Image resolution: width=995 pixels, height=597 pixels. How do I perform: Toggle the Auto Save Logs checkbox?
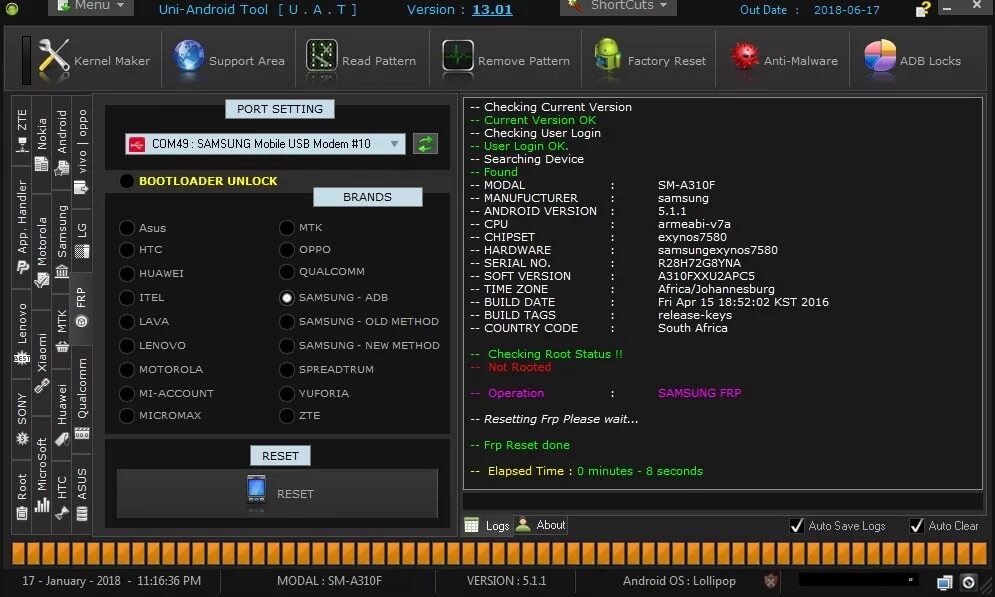[797, 525]
